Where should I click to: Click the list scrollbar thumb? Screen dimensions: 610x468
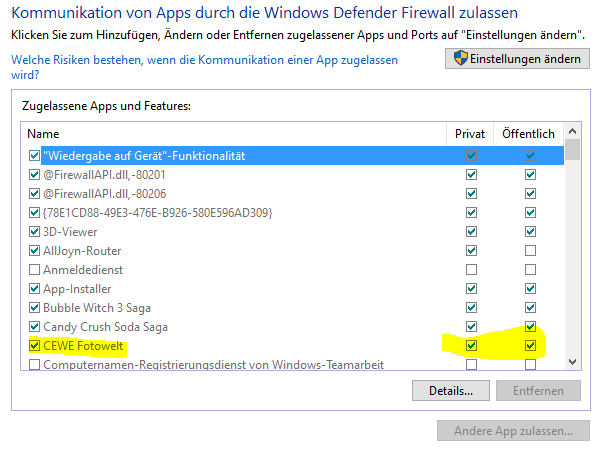(572, 149)
